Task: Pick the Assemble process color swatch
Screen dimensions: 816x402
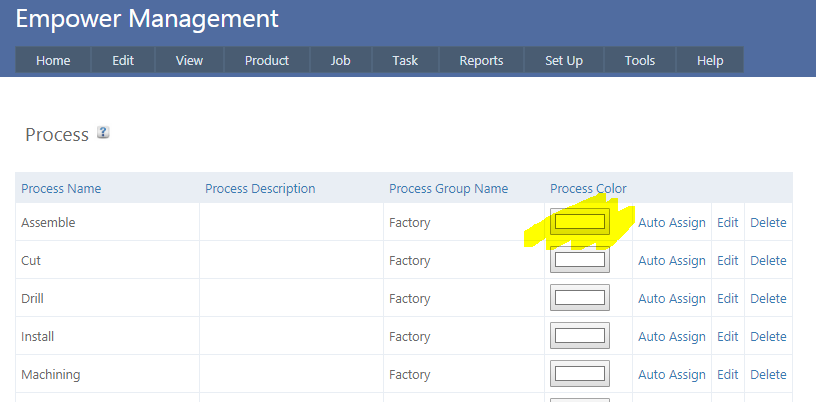Action: pos(580,222)
